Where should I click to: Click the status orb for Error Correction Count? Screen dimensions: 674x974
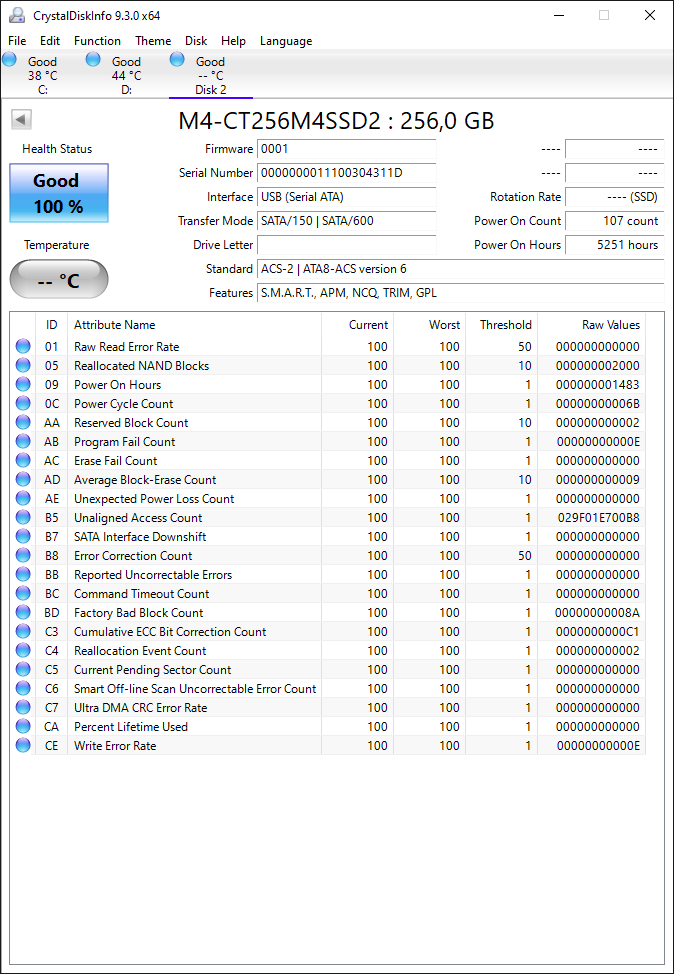[x=23, y=555]
